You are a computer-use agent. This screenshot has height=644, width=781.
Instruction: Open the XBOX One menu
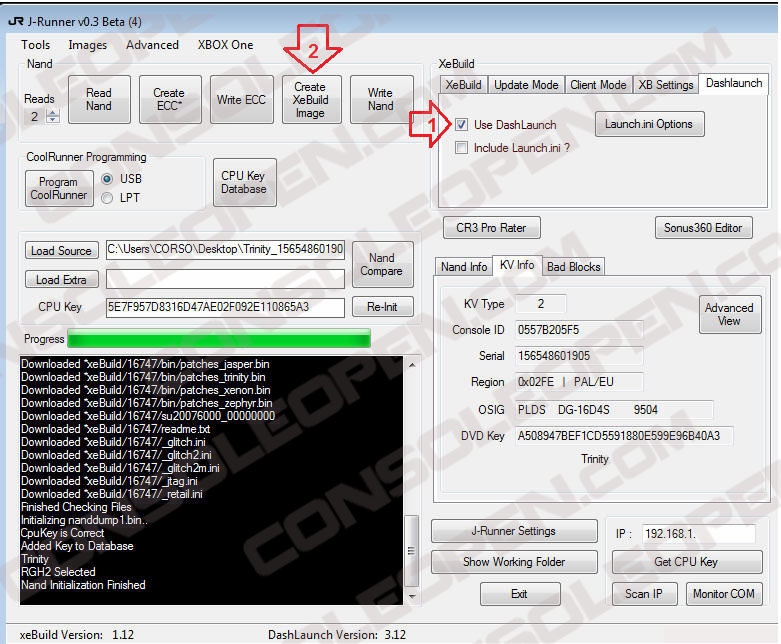(225, 45)
